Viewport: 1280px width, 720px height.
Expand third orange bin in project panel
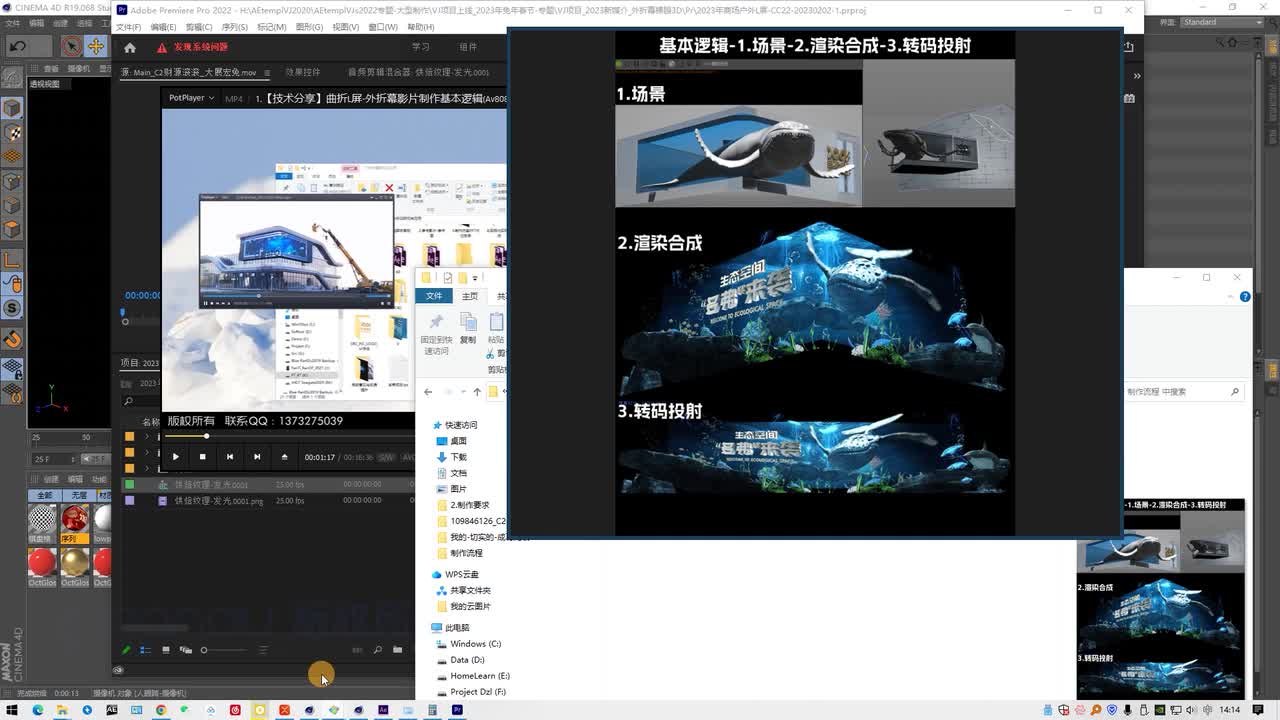click(x=147, y=468)
